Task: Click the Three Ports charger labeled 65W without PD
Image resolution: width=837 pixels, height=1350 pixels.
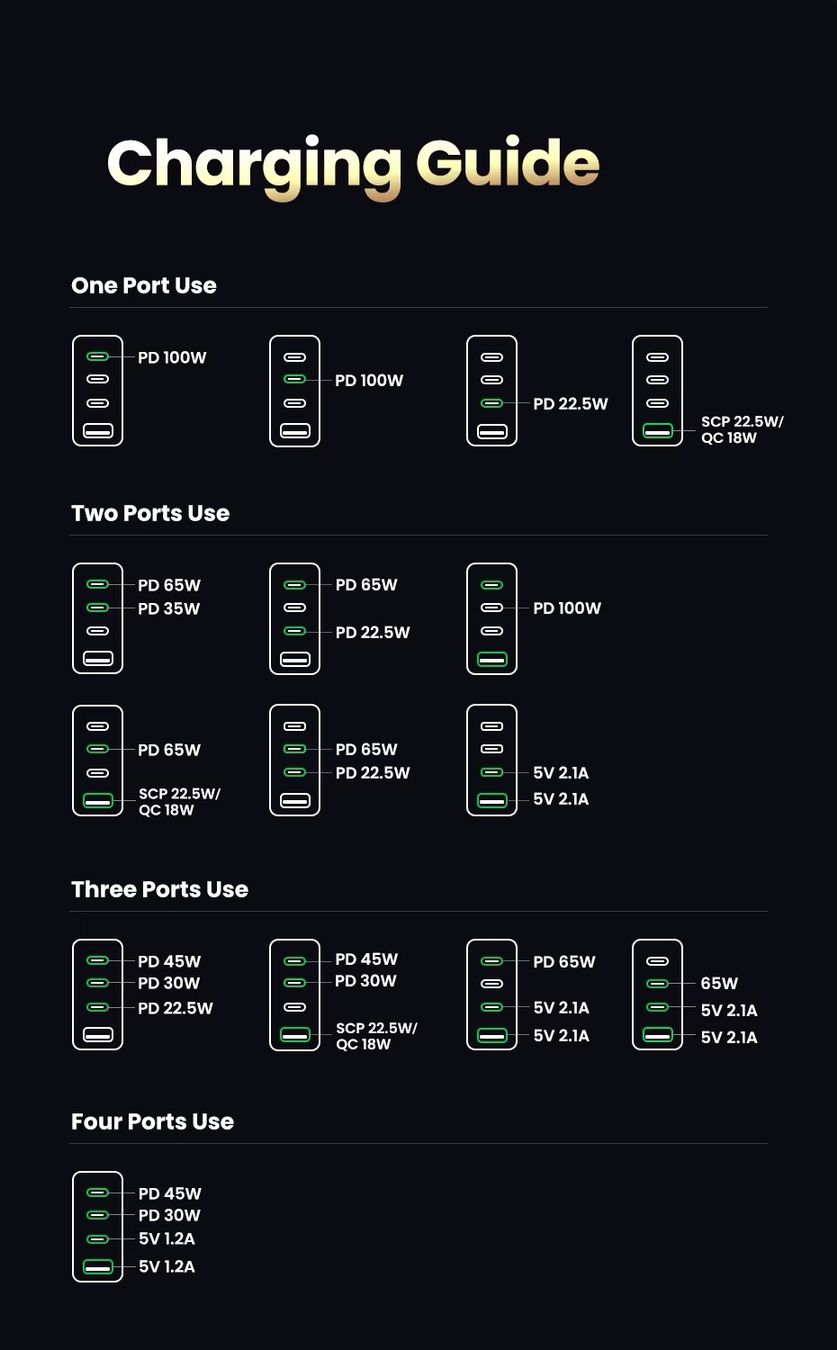Action: tap(658, 995)
